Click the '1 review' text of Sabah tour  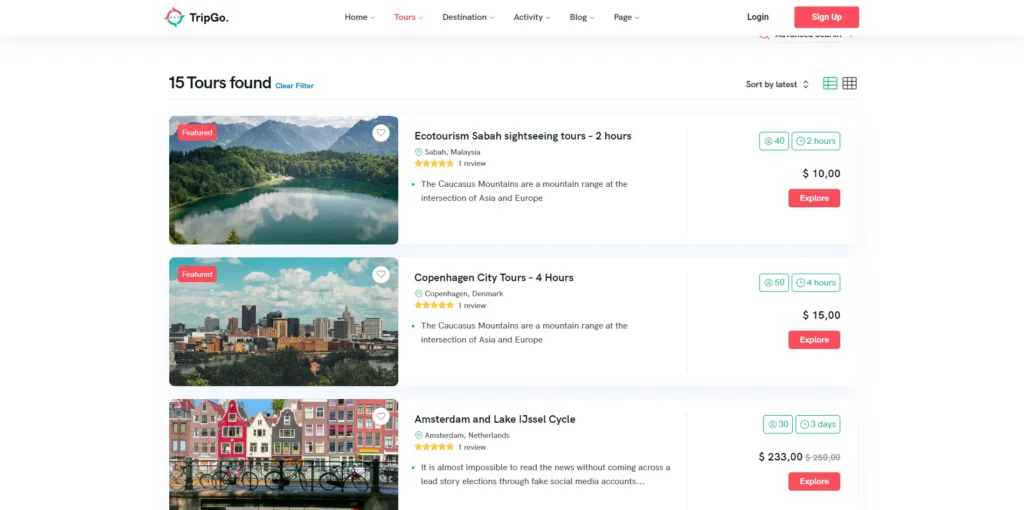(x=472, y=163)
